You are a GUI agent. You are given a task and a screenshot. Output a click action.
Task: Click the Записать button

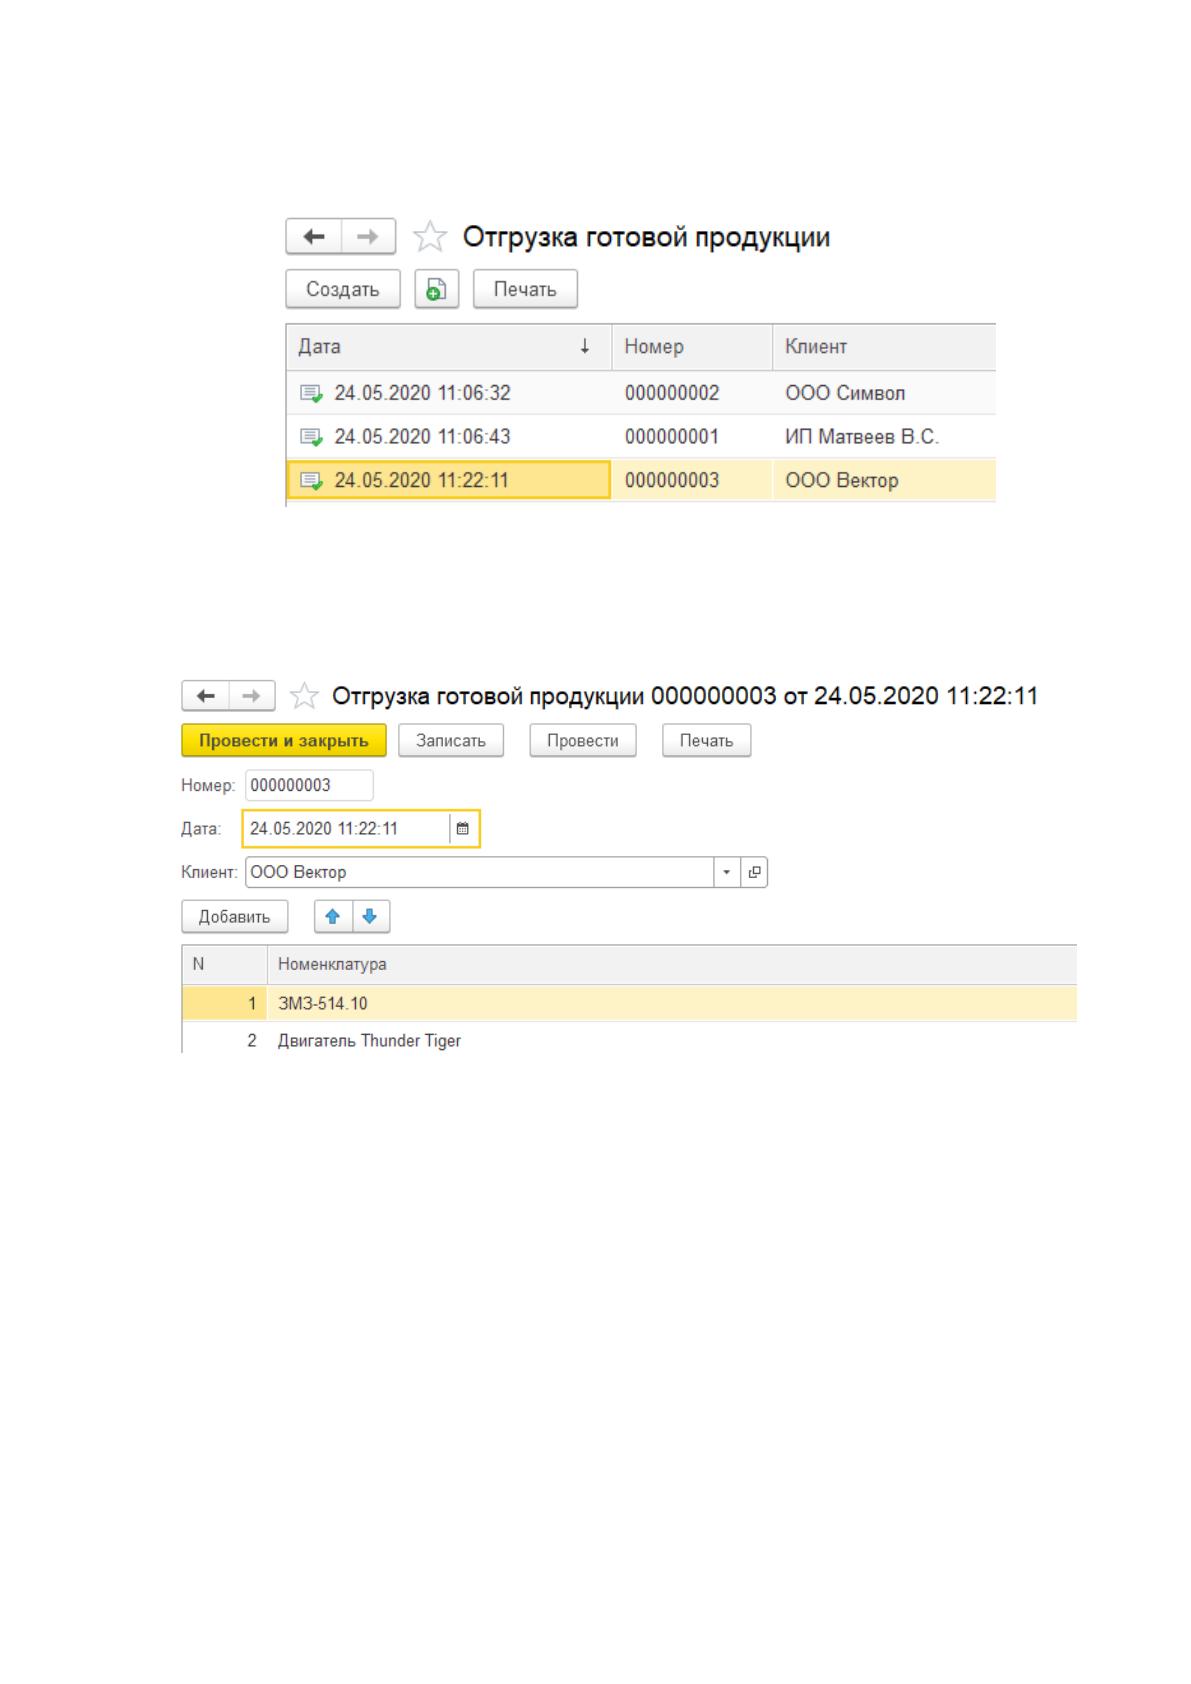[451, 741]
